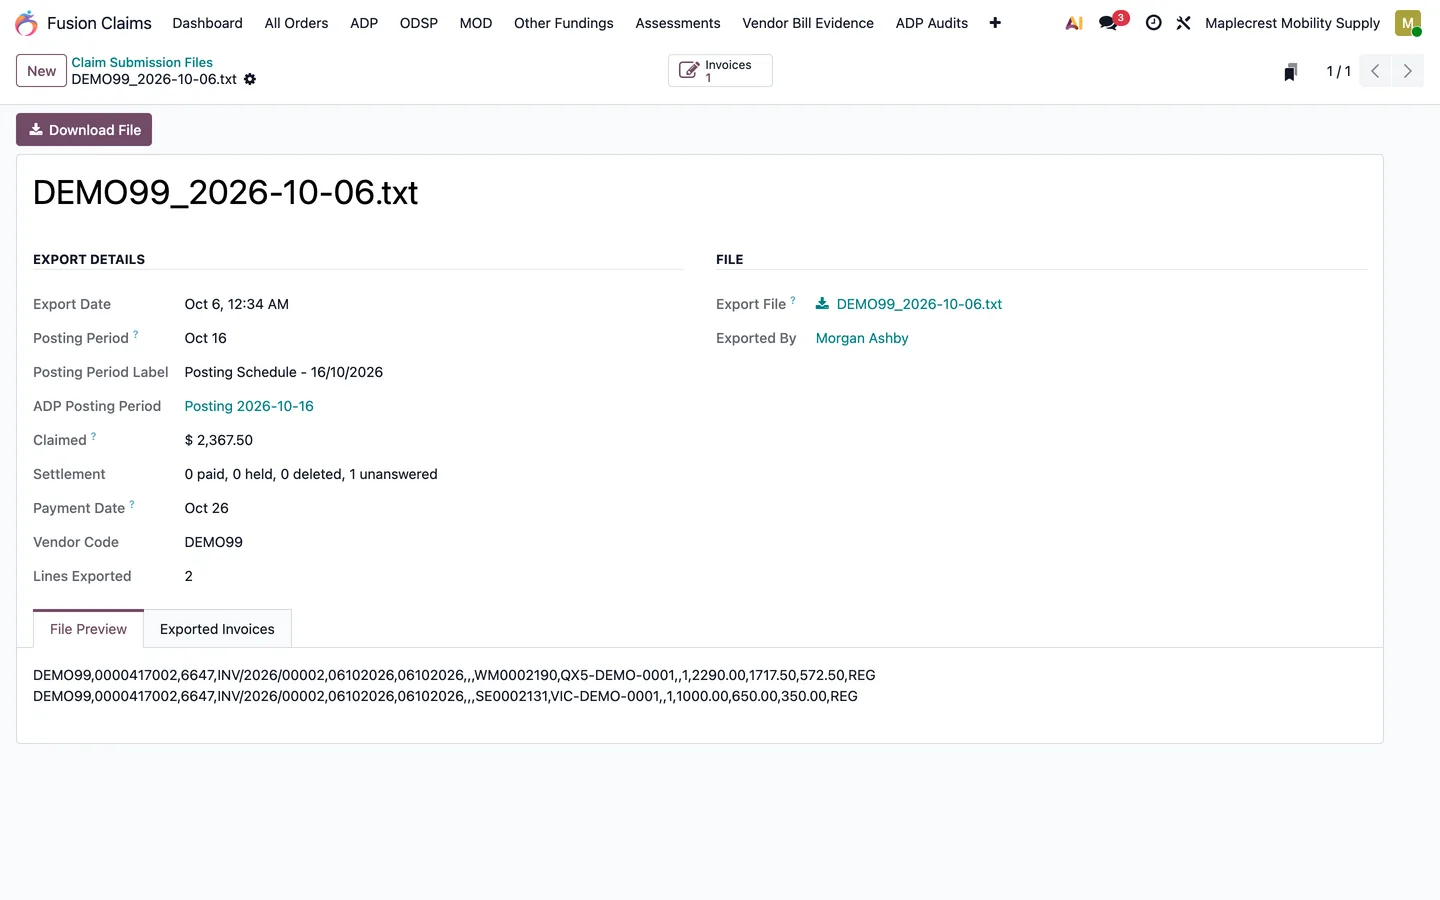
Task: Show help tooltip for Posting Period
Action: coord(136,334)
